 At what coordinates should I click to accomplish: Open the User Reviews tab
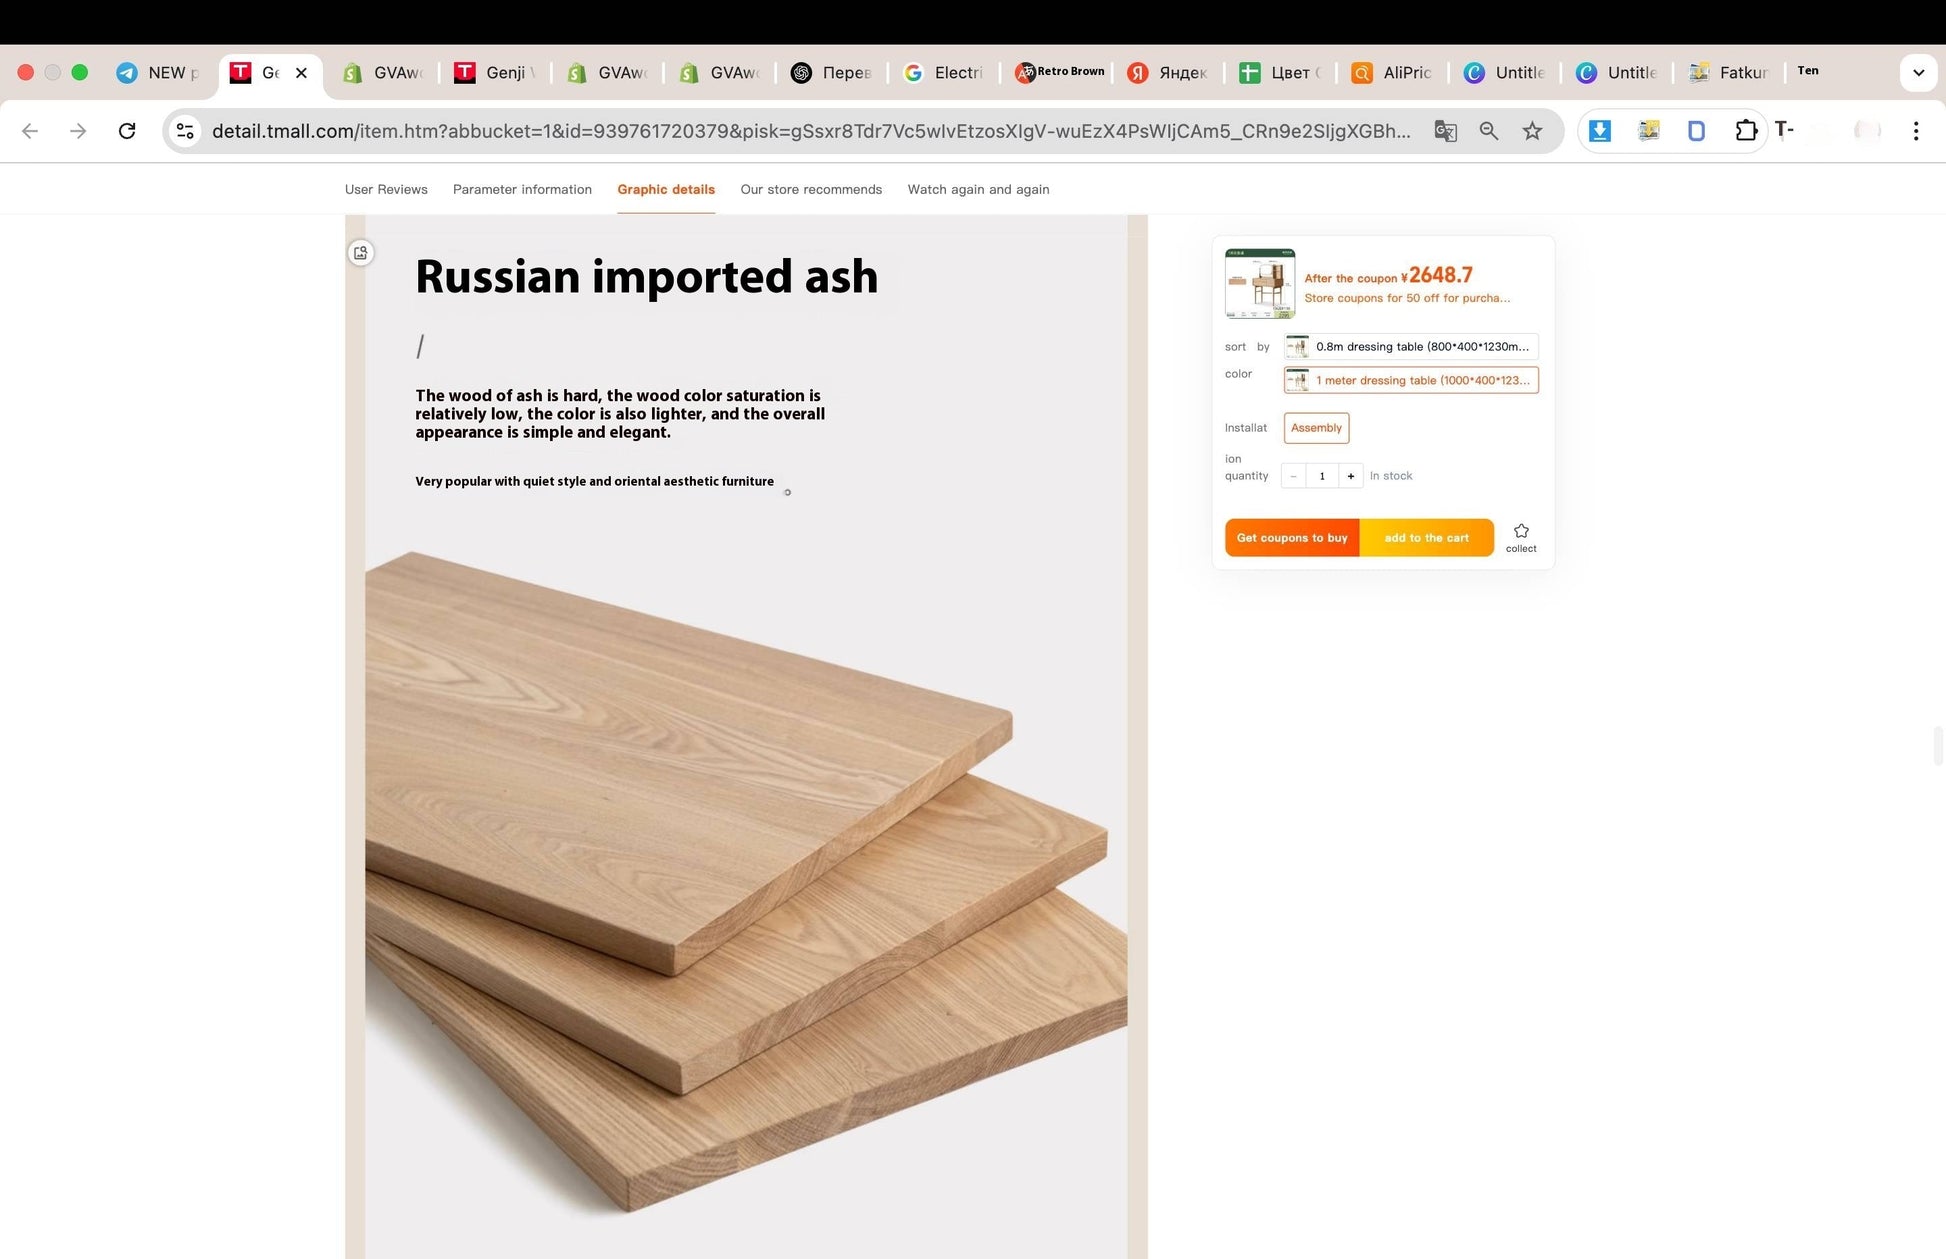click(386, 190)
